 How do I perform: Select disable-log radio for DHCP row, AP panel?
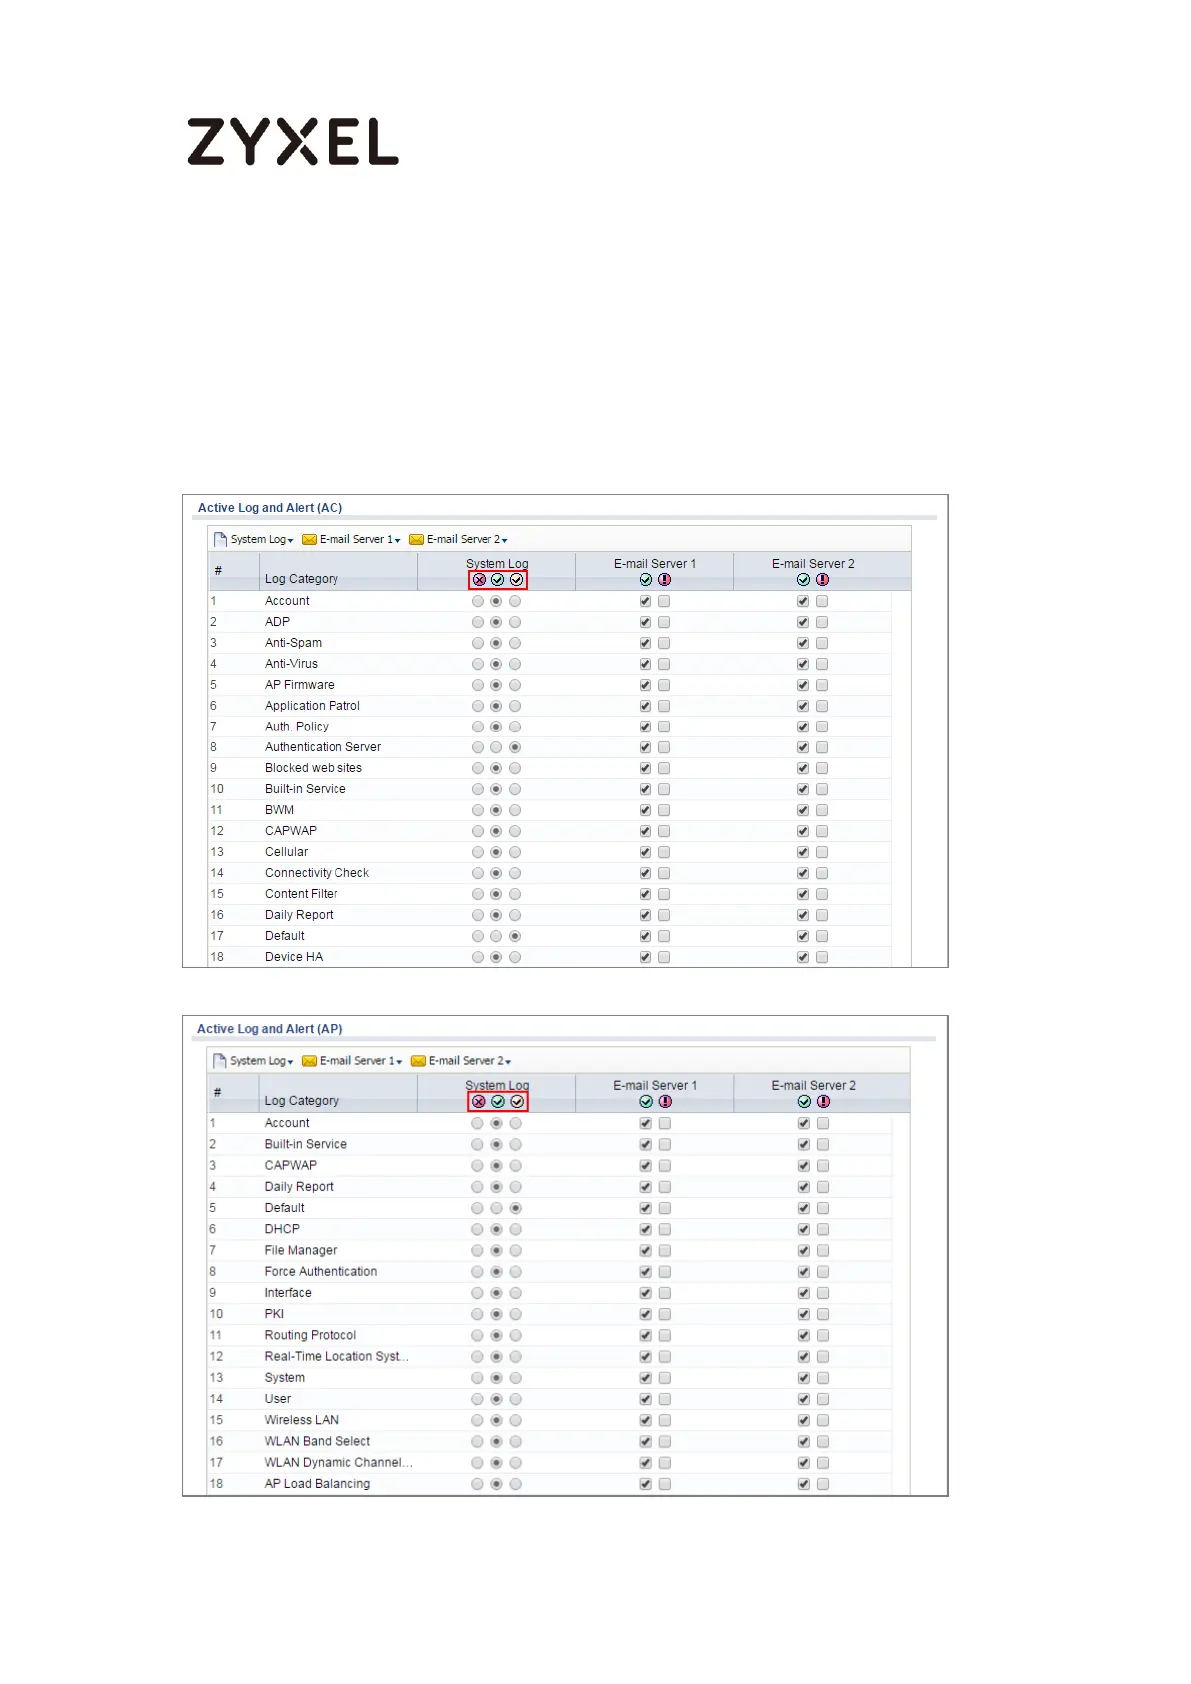tap(478, 1230)
